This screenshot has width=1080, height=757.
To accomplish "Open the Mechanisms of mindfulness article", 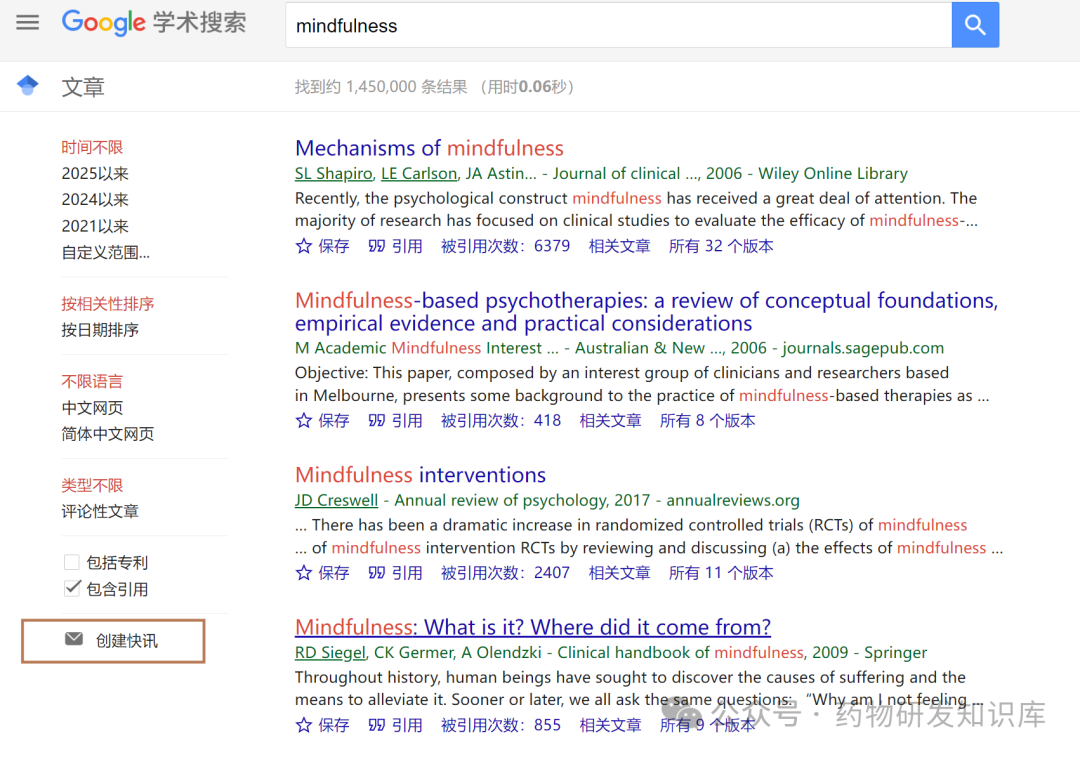I will pyautogui.click(x=429, y=149).
